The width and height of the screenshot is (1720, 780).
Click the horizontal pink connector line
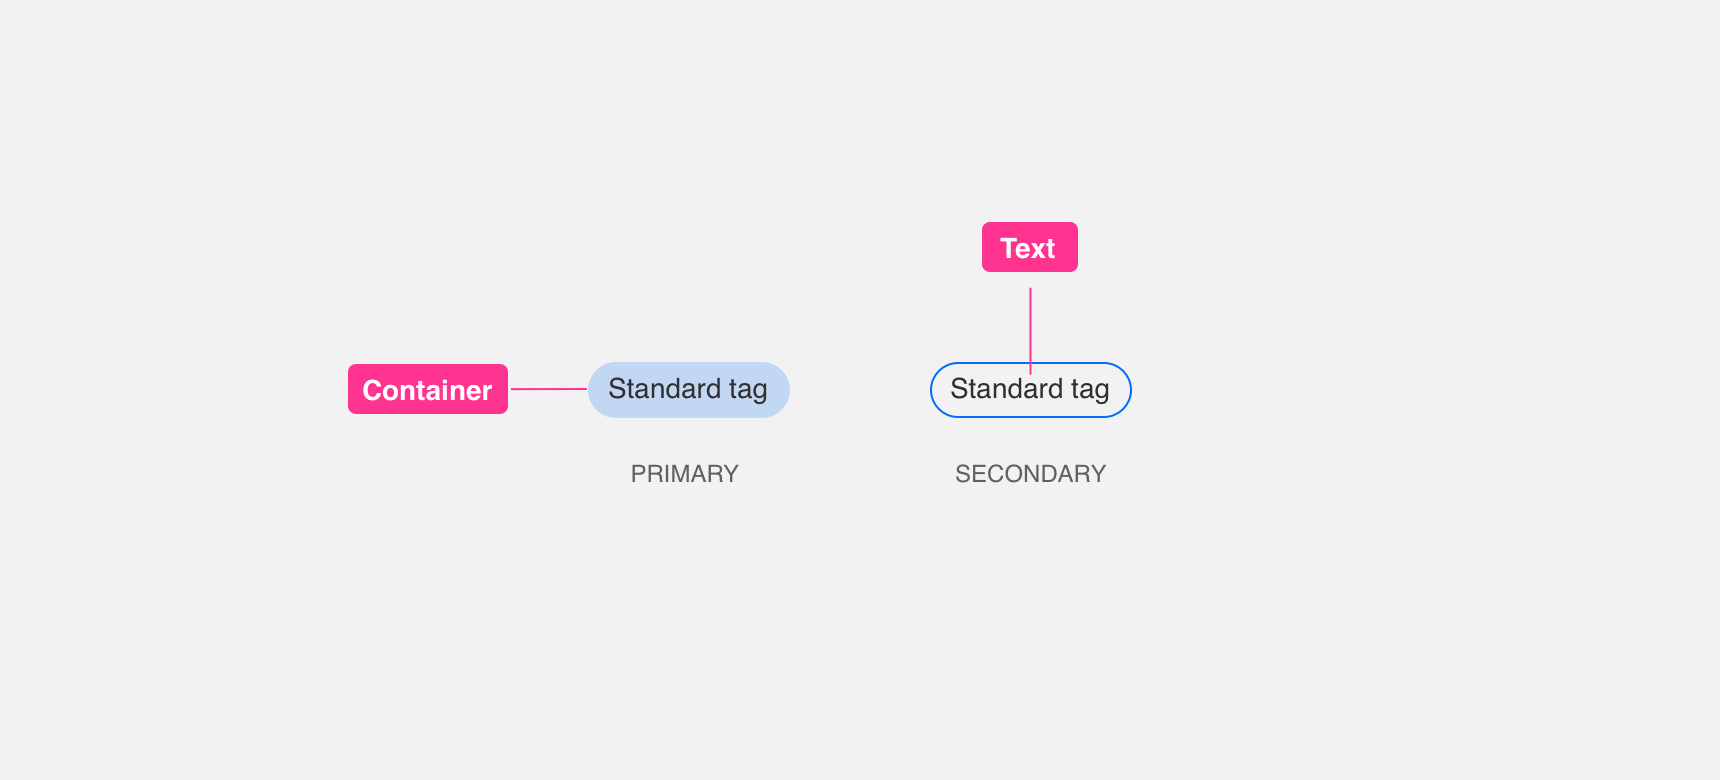549,389
